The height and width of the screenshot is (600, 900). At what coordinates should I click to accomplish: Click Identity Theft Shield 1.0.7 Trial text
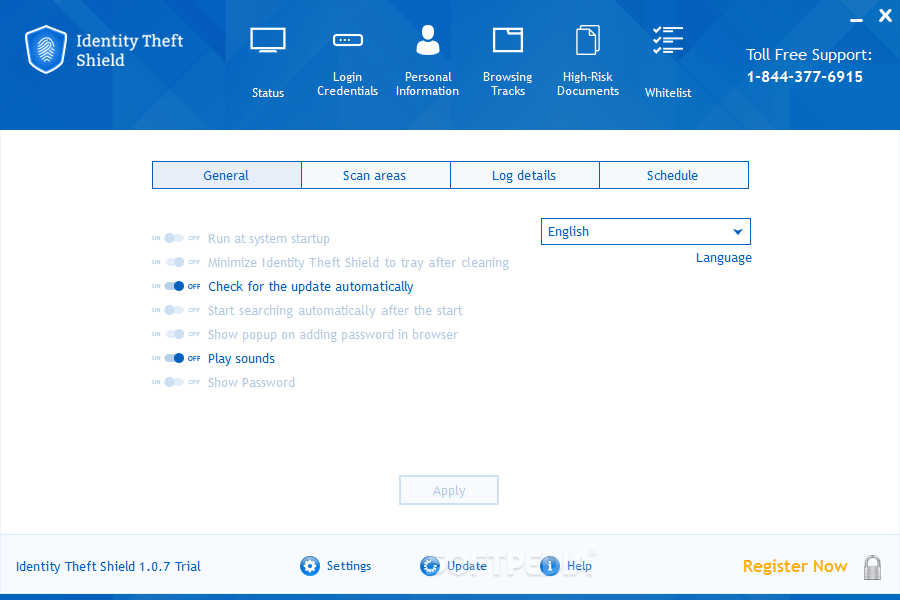click(108, 567)
